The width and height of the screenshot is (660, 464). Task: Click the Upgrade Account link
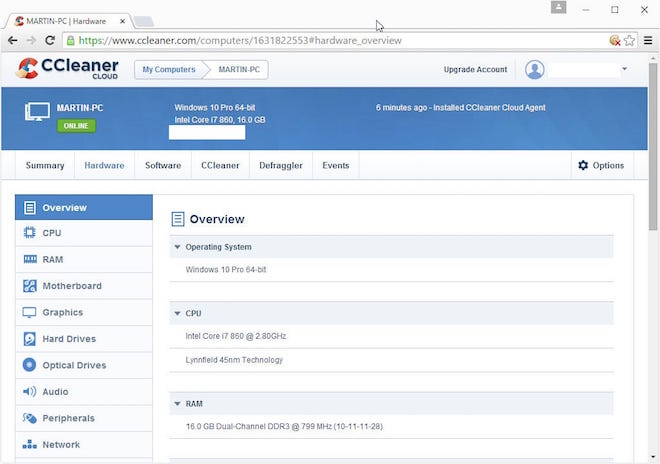point(475,69)
